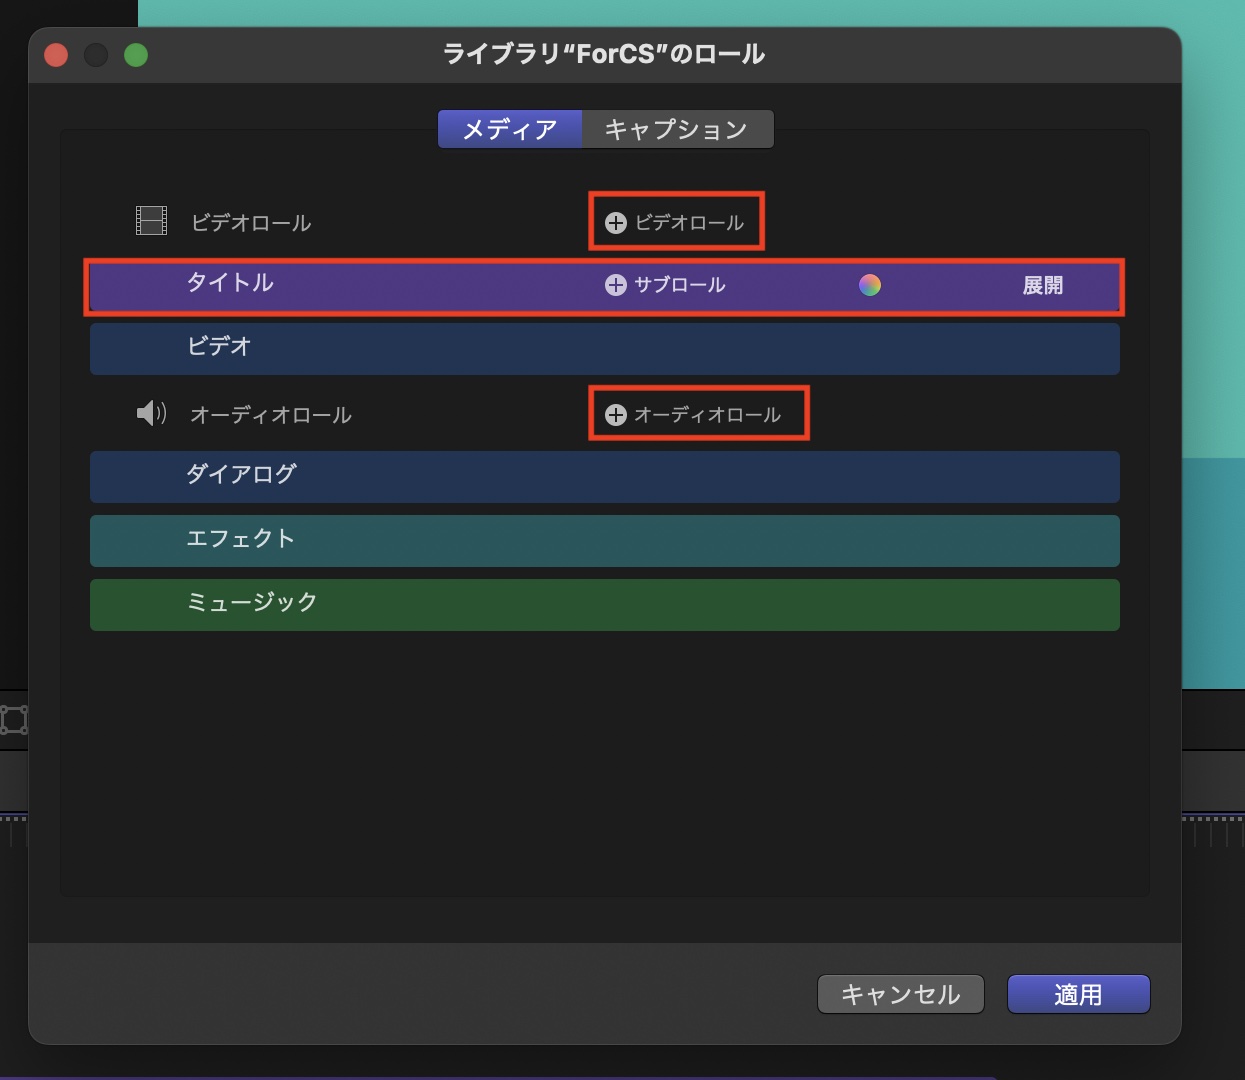Switch to the キャプション tab

(677, 129)
